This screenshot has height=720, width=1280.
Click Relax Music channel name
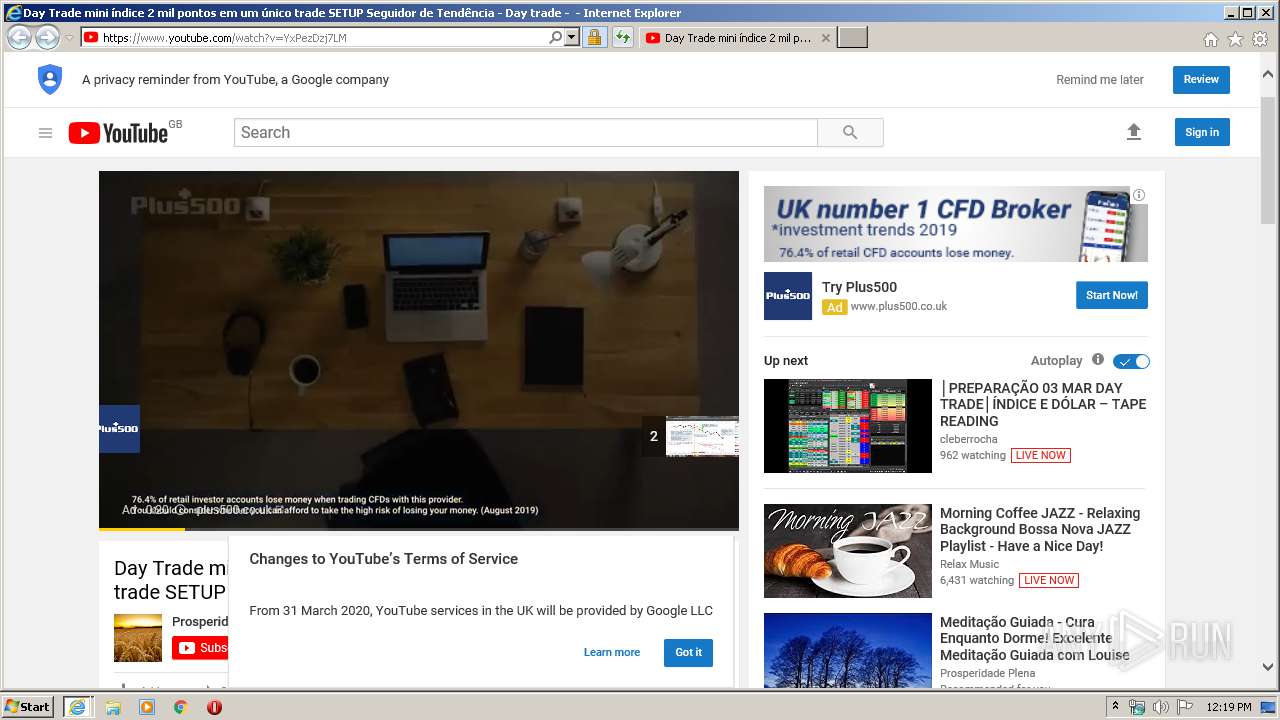(969, 564)
